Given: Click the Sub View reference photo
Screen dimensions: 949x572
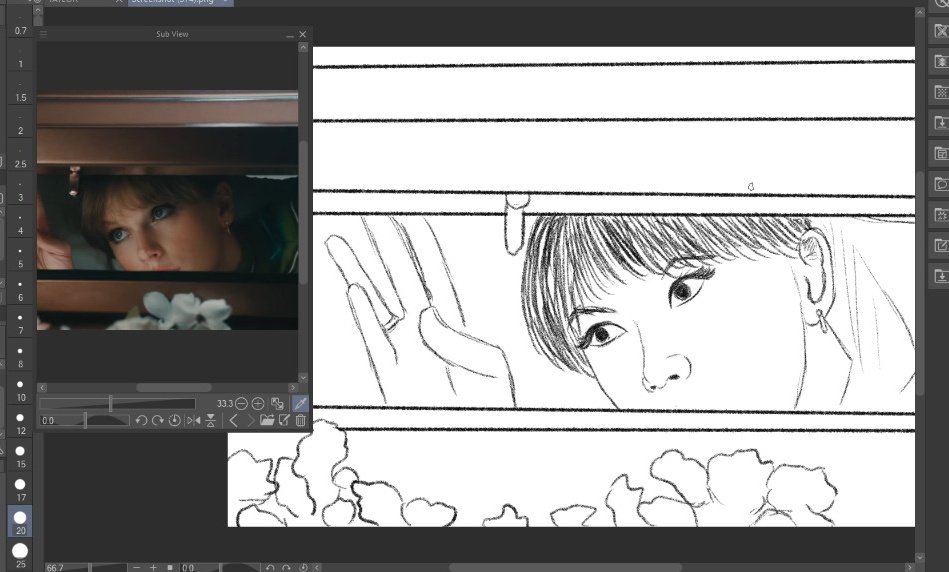Looking at the screenshot, I should click(x=167, y=210).
